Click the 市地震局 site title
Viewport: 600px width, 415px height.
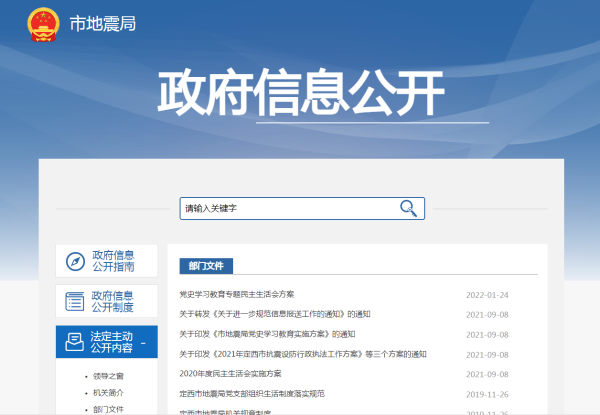pyautogui.click(x=101, y=23)
